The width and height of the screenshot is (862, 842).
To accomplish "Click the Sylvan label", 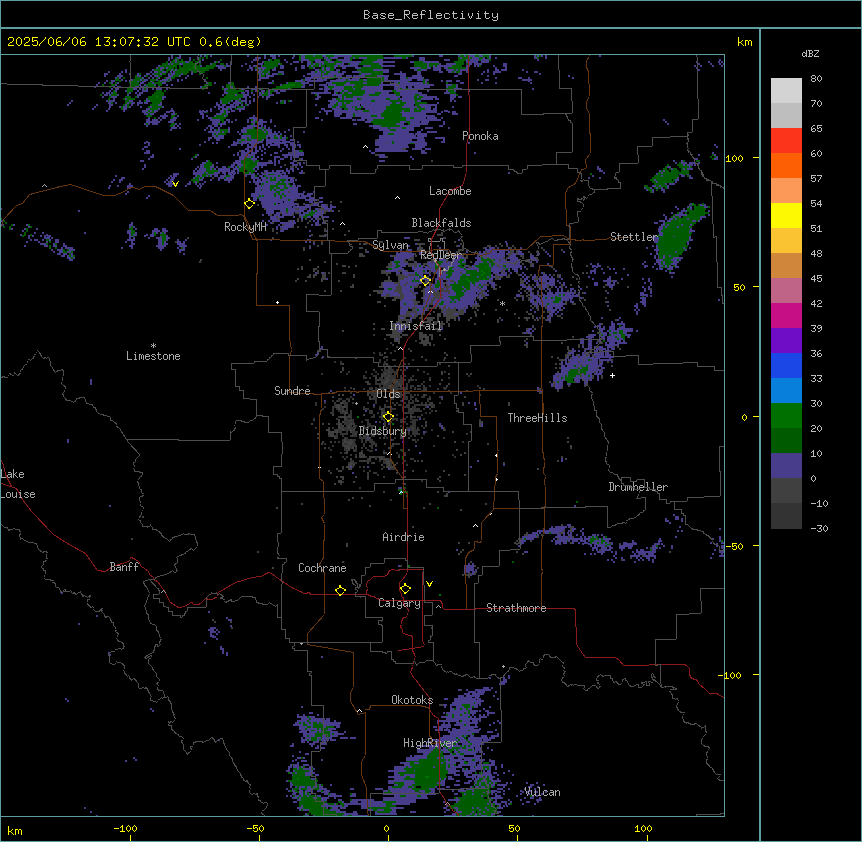I will click(x=390, y=245).
